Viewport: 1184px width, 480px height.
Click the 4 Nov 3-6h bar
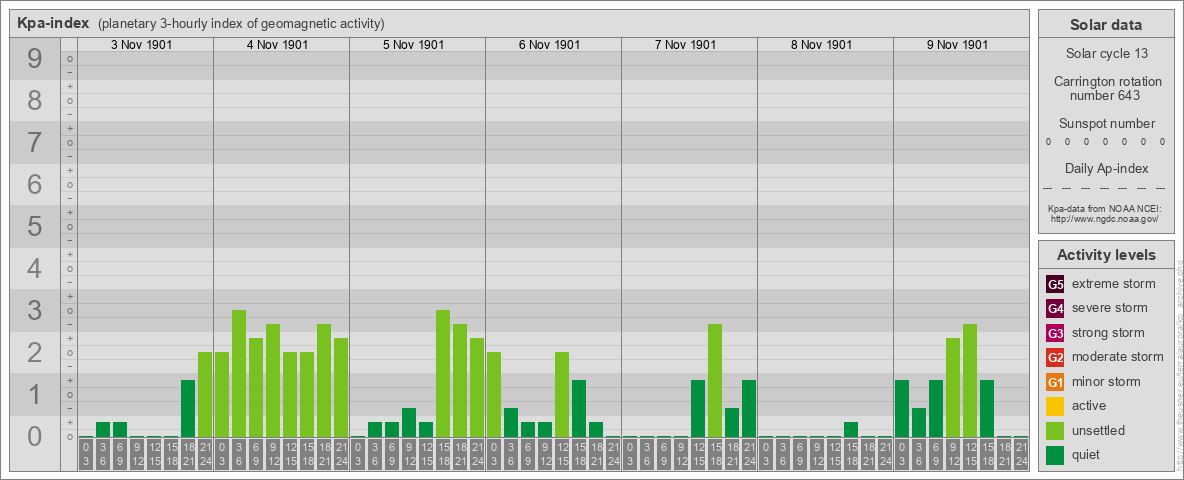239,374
